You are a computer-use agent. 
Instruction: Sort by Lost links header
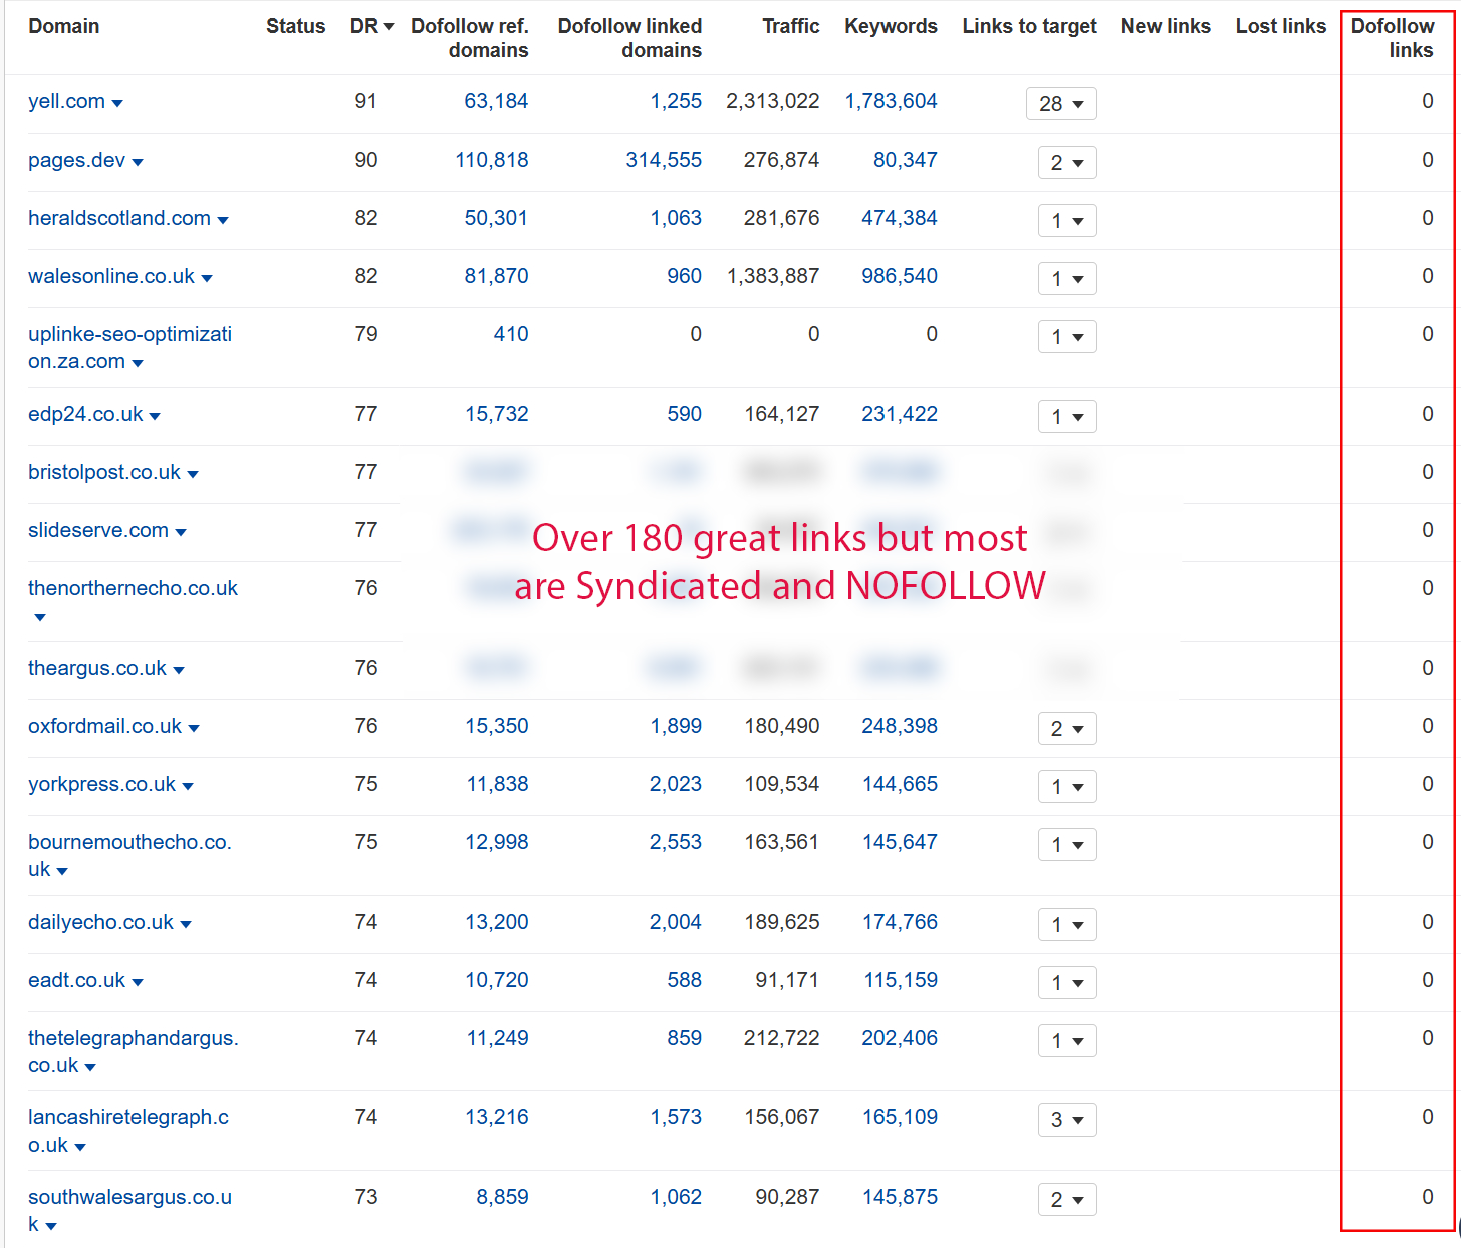1281,26
